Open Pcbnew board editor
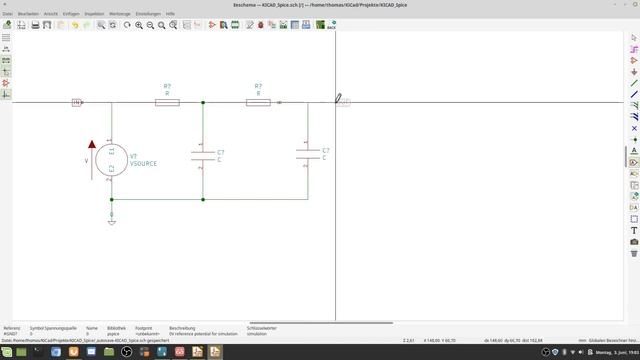Image resolution: width=640 pixels, height=360 pixels. point(320,25)
